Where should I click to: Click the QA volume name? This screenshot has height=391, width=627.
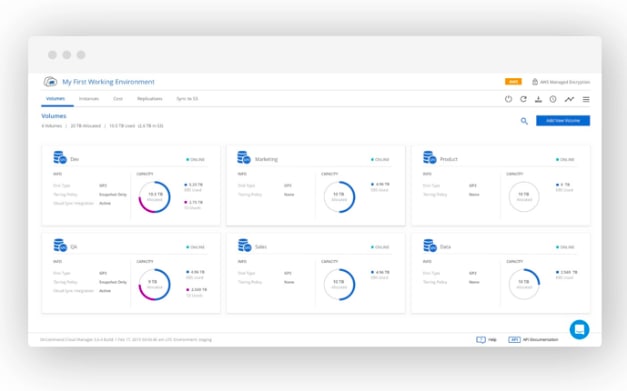pos(74,247)
